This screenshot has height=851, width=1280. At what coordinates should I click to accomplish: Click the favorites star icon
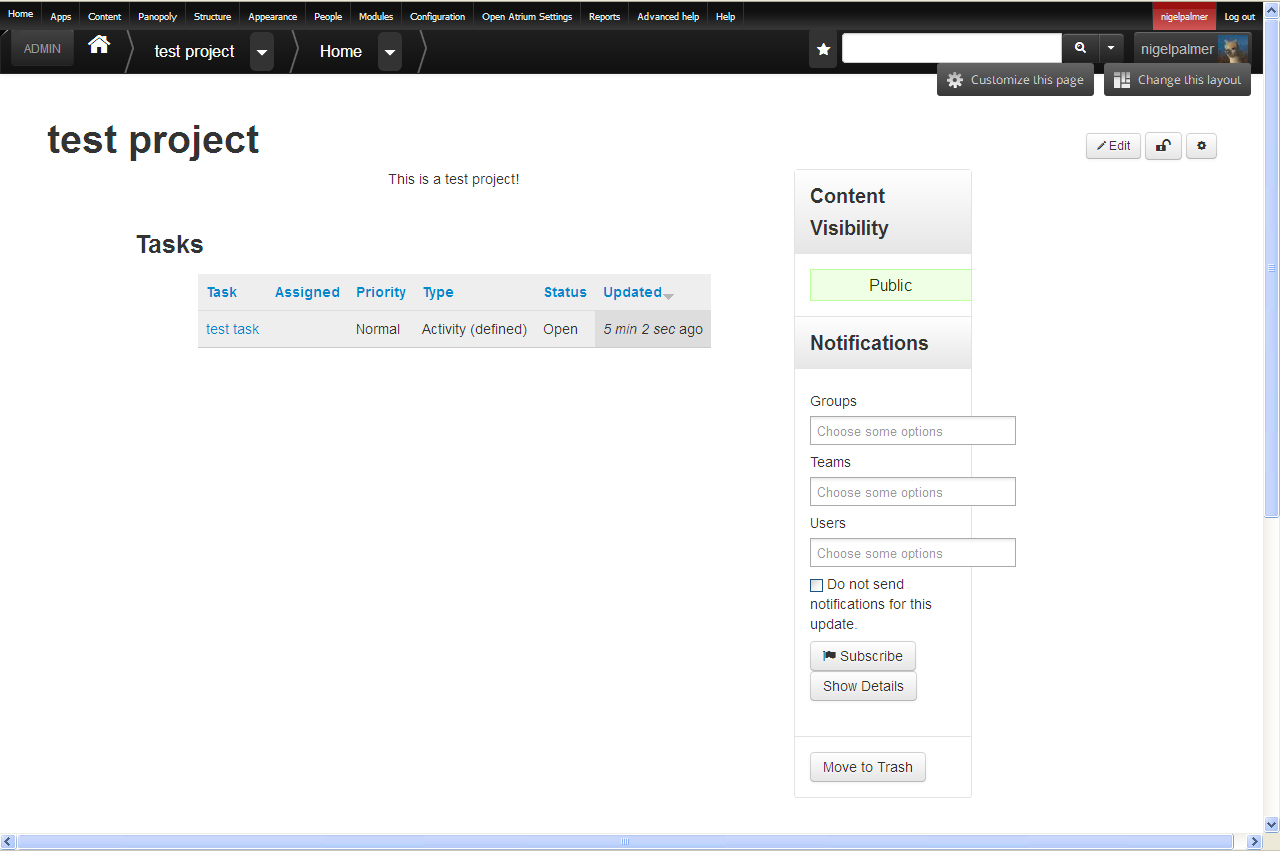[822, 49]
